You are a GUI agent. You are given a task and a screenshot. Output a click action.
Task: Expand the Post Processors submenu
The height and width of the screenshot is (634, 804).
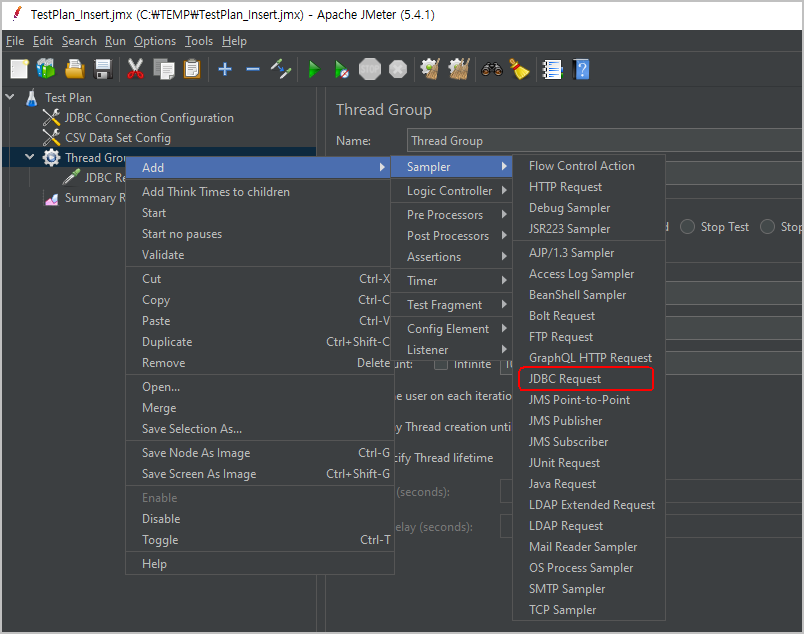coord(451,236)
